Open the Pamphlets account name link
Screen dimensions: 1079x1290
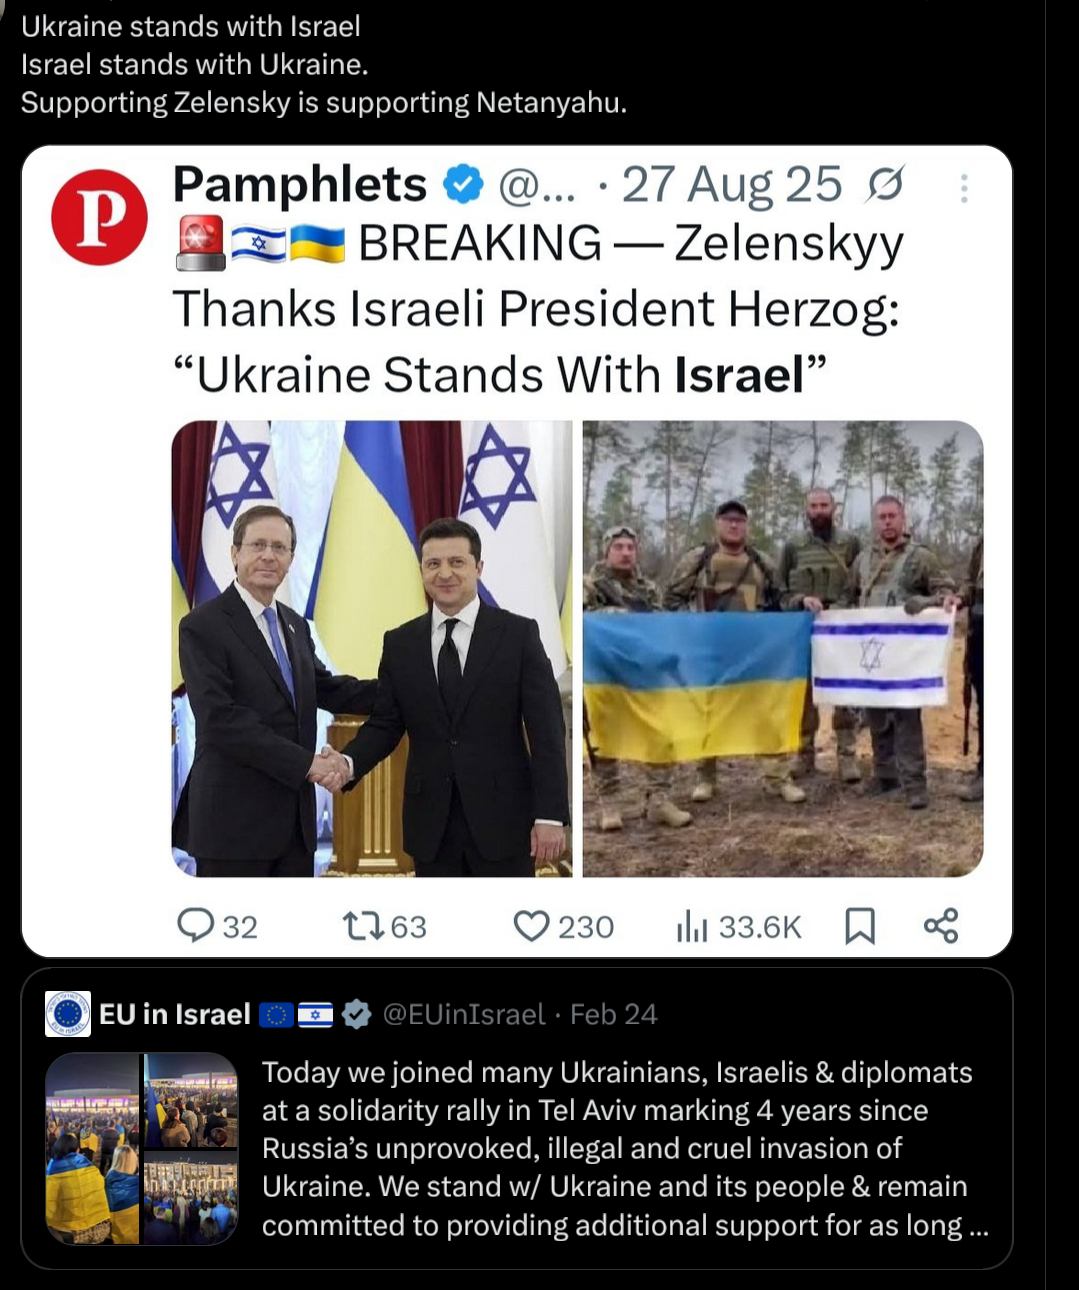click(x=300, y=186)
